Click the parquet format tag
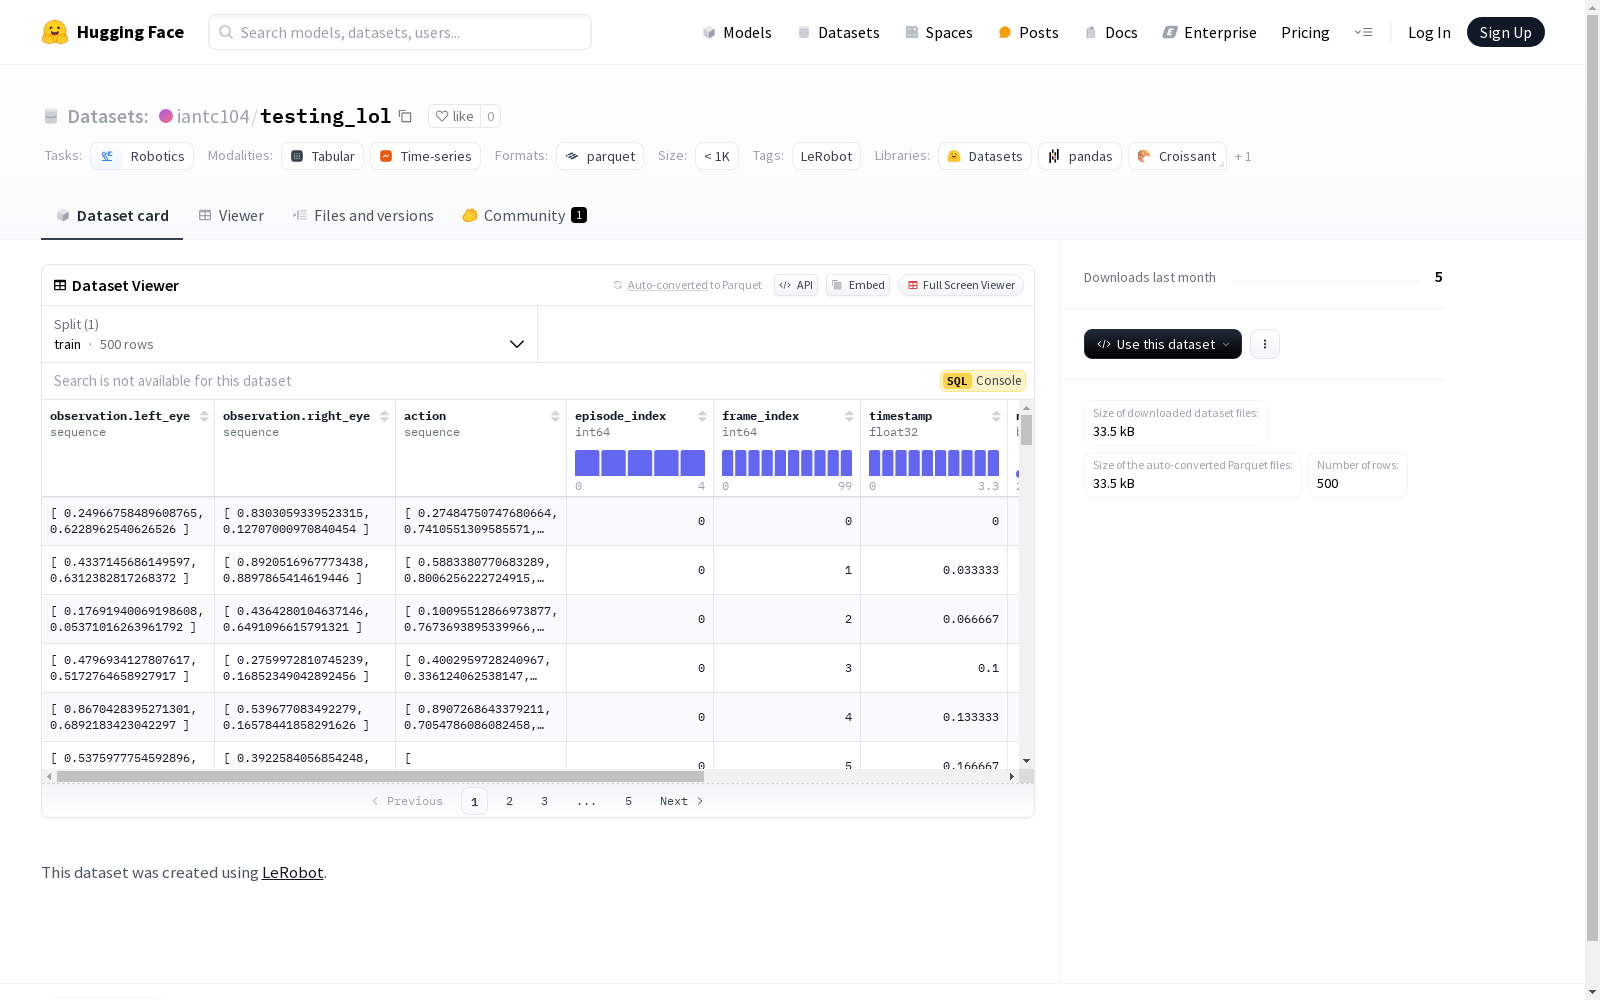The image size is (1600, 1000). pyautogui.click(x=600, y=156)
